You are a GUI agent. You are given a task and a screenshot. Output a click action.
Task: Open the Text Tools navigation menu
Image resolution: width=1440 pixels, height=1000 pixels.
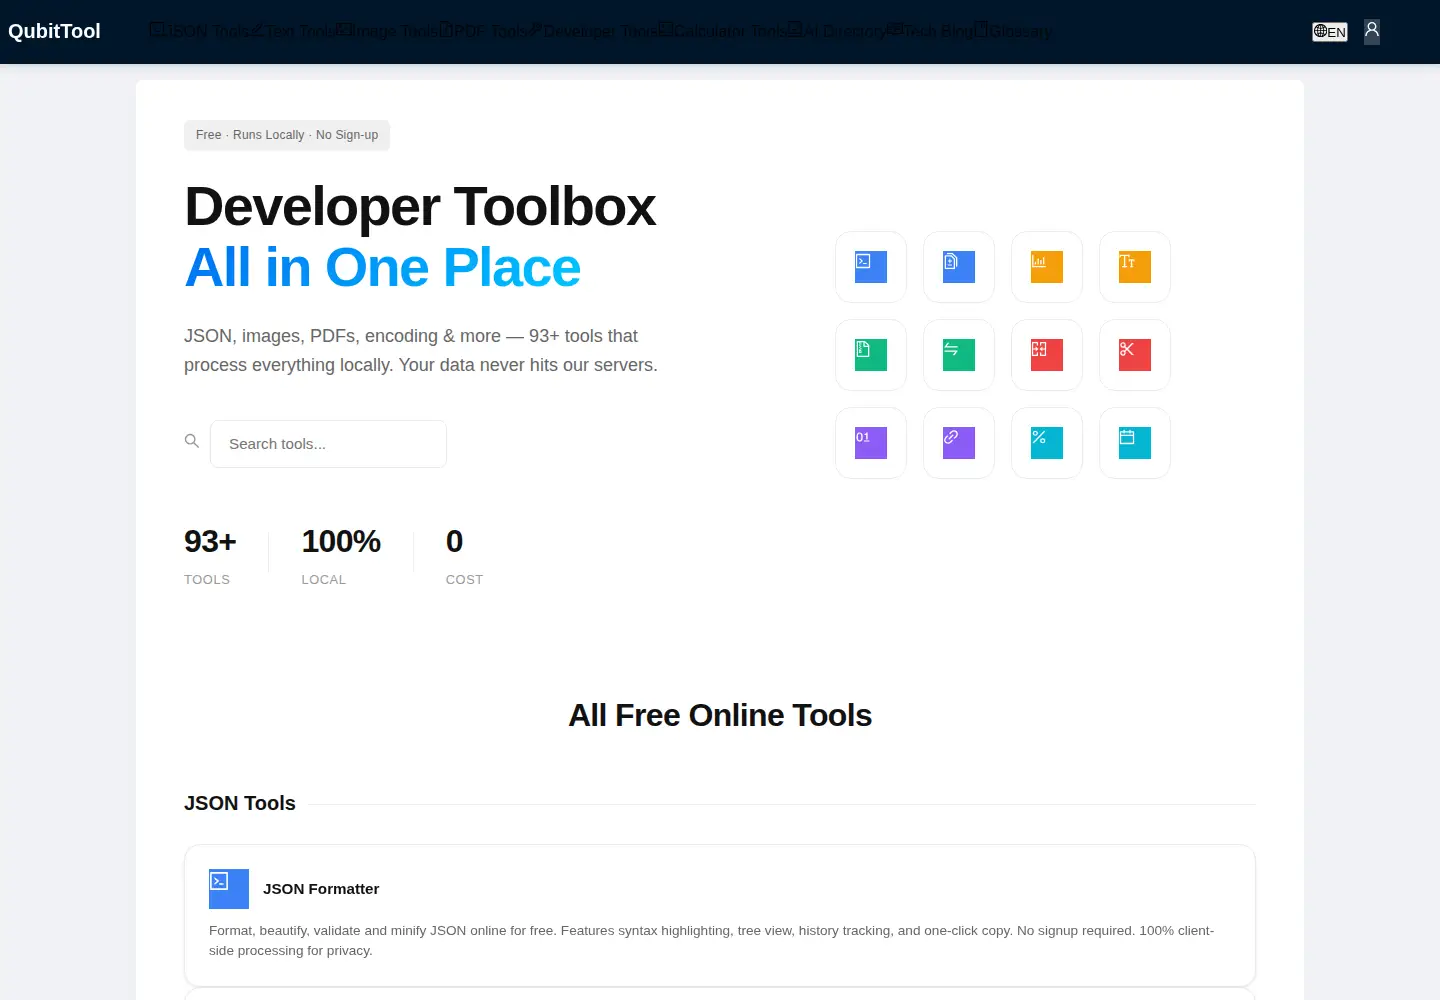[x=293, y=31]
